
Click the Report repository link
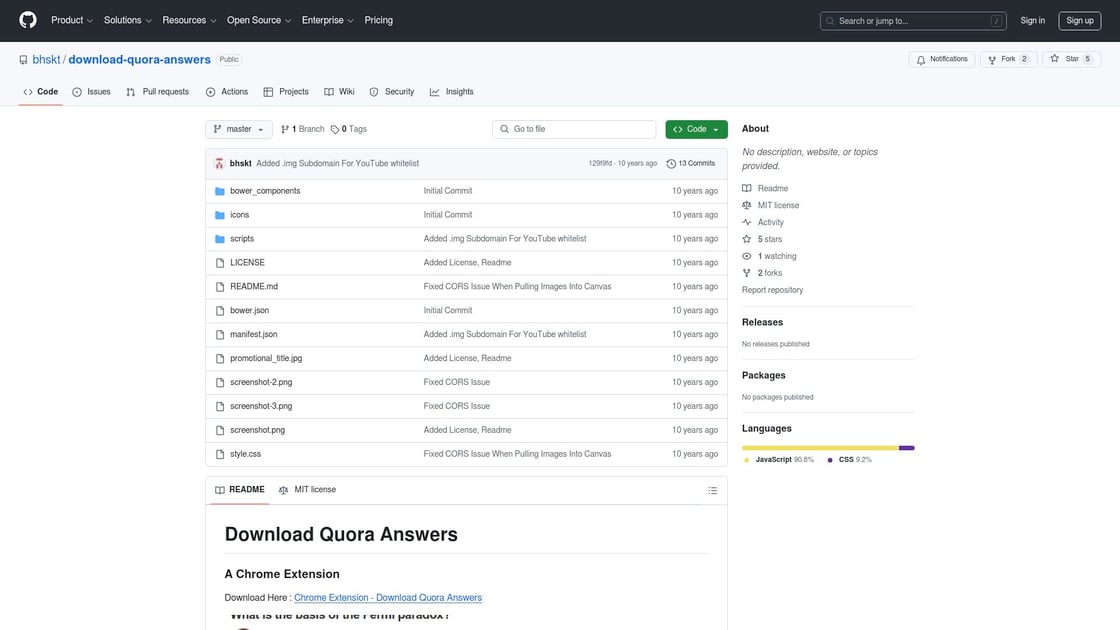point(772,290)
